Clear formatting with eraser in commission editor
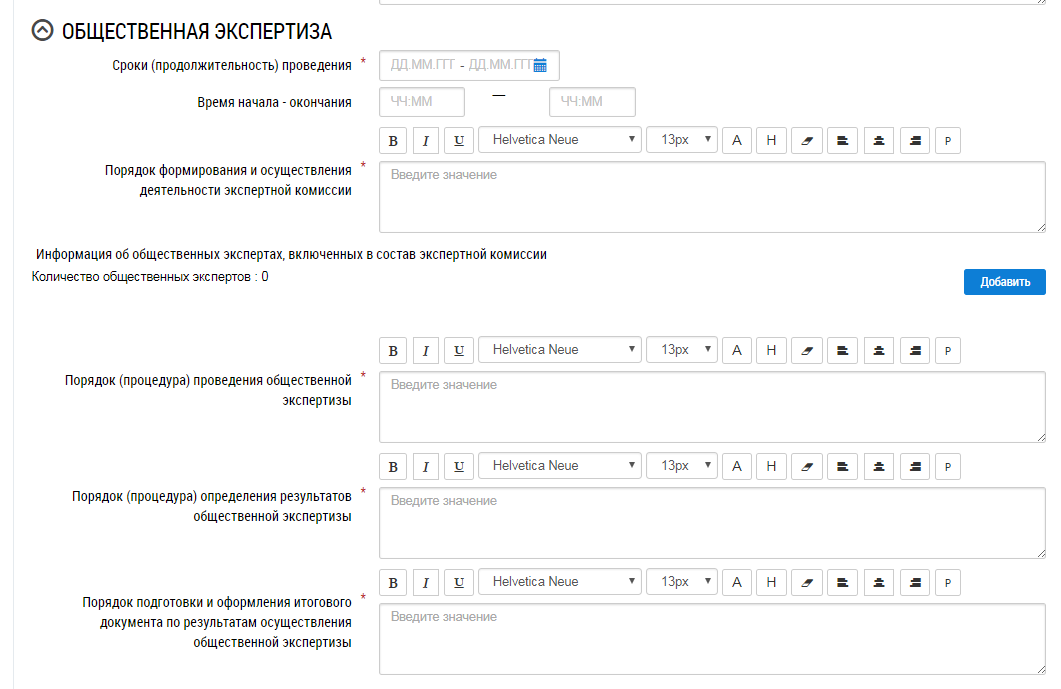This screenshot has height=689, width=1061. pyautogui.click(x=807, y=140)
